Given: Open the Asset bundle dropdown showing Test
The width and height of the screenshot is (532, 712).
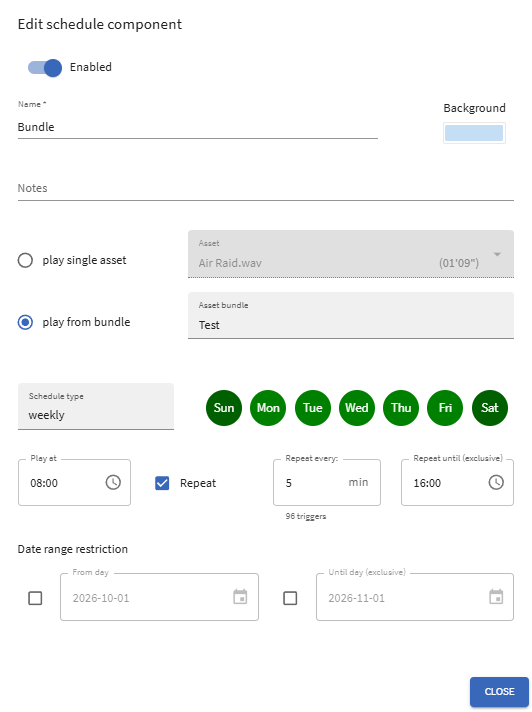Looking at the screenshot, I should click(x=351, y=316).
